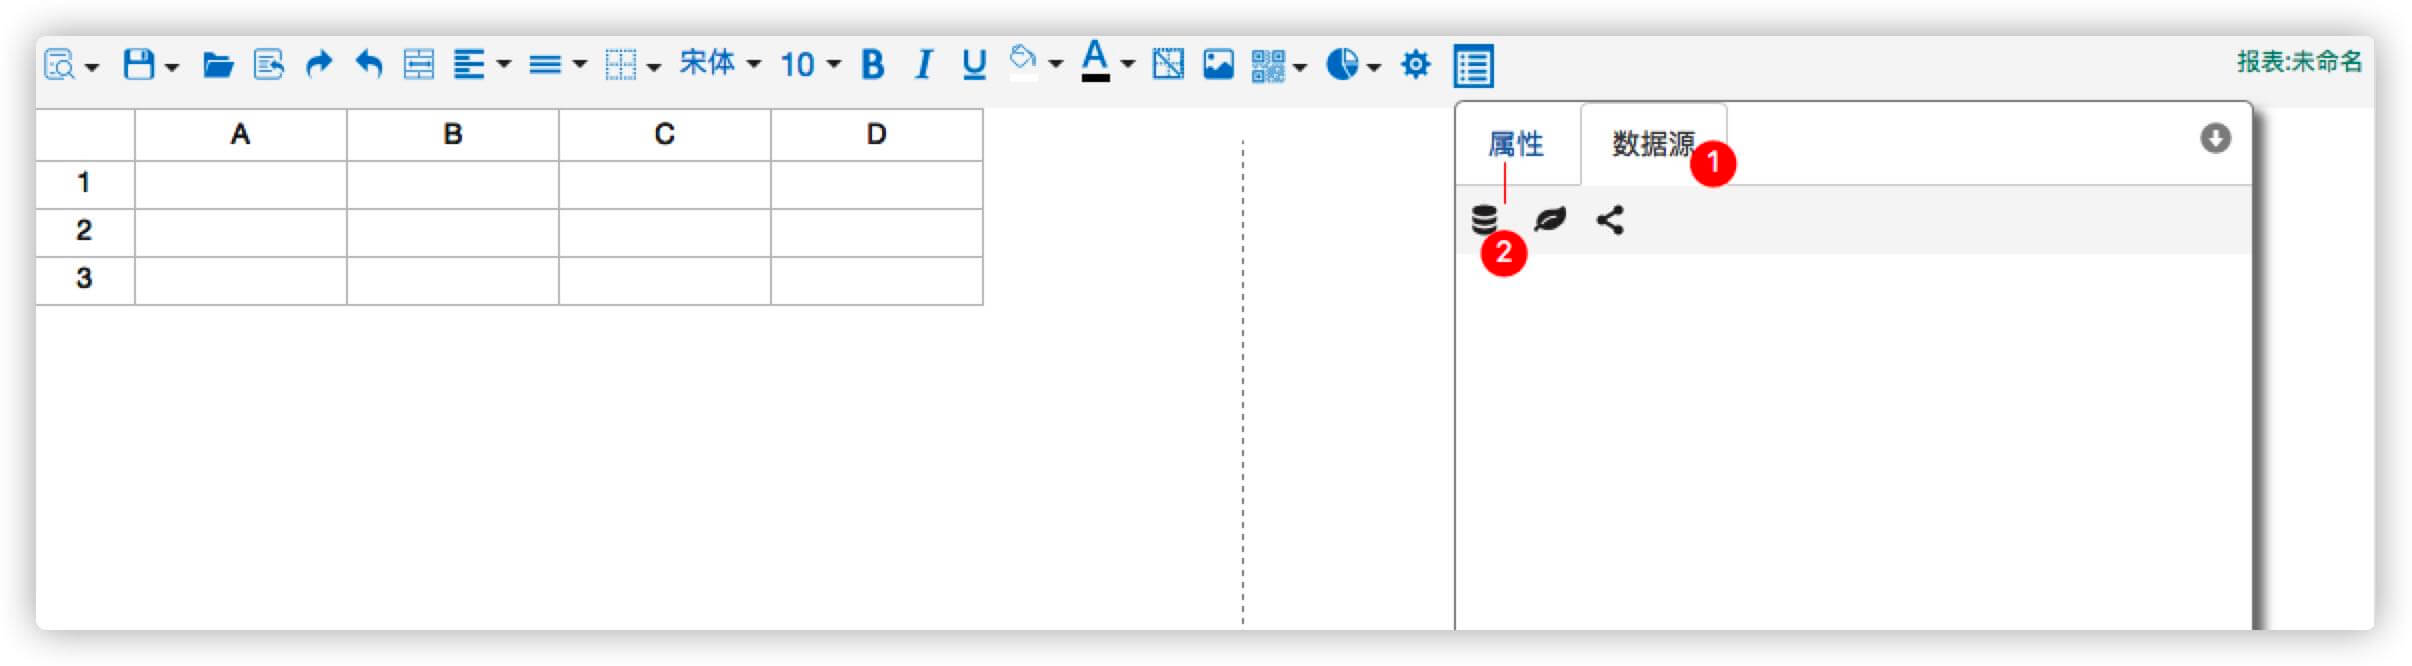Open the font color picker
Viewport: 2412px width, 666px height.
tap(1096, 62)
